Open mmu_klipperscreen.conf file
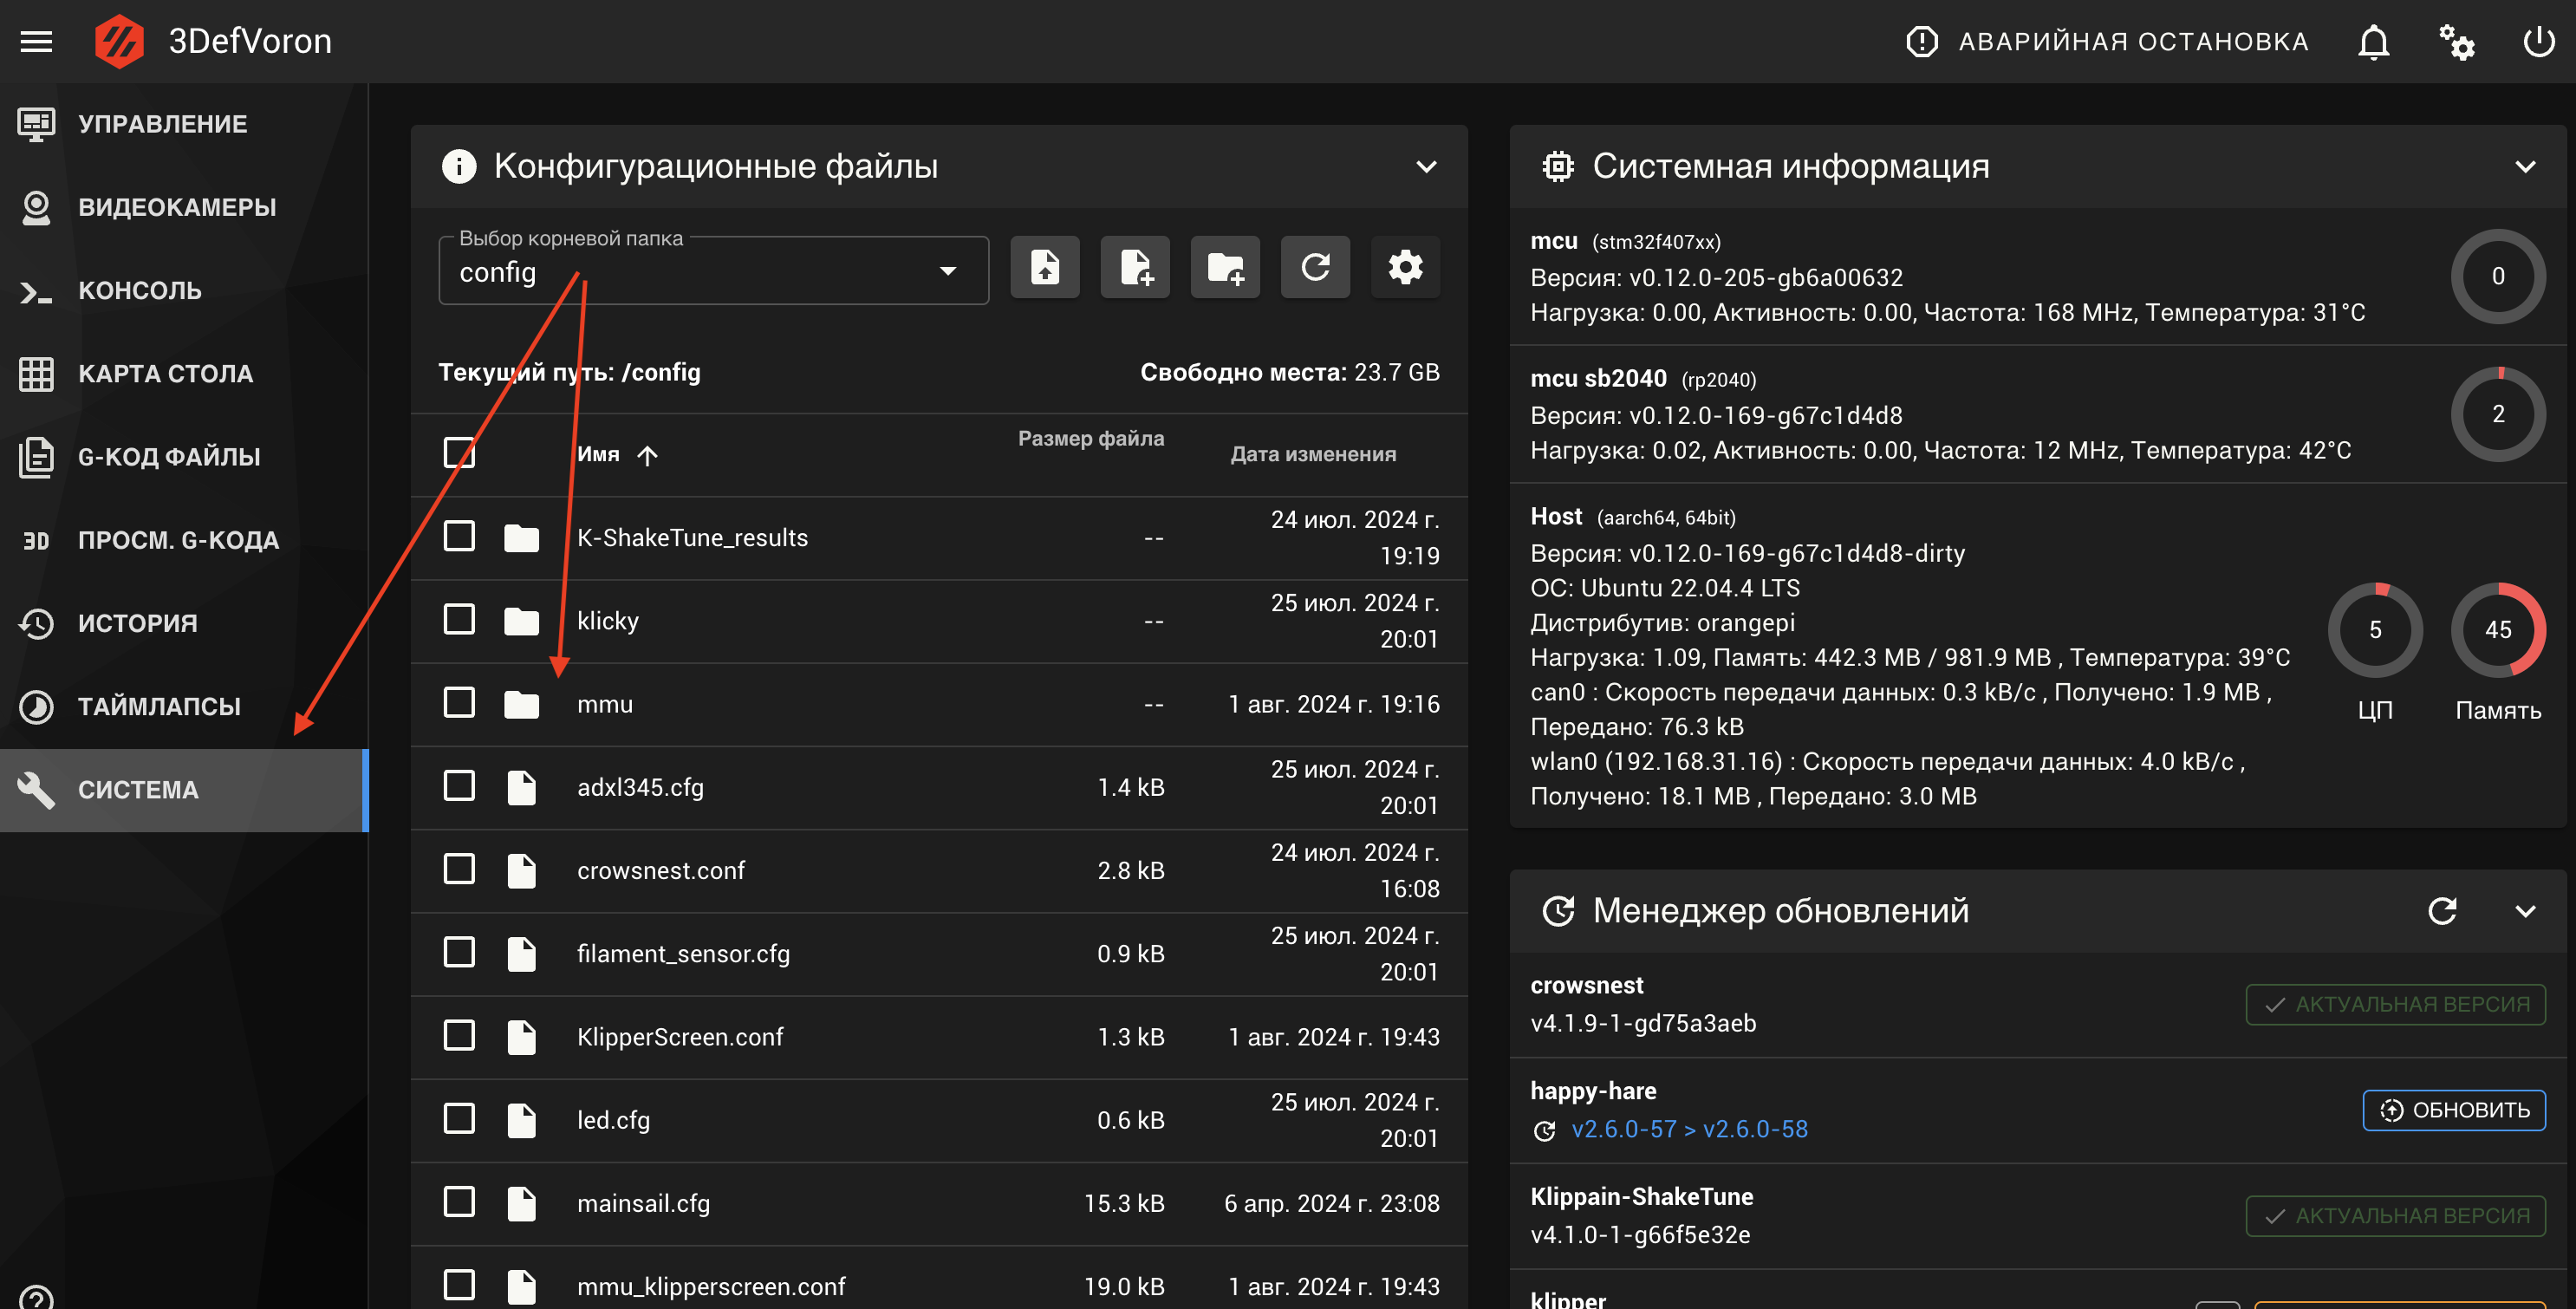This screenshot has width=2576, height=1309. (x=710, y=1287)
